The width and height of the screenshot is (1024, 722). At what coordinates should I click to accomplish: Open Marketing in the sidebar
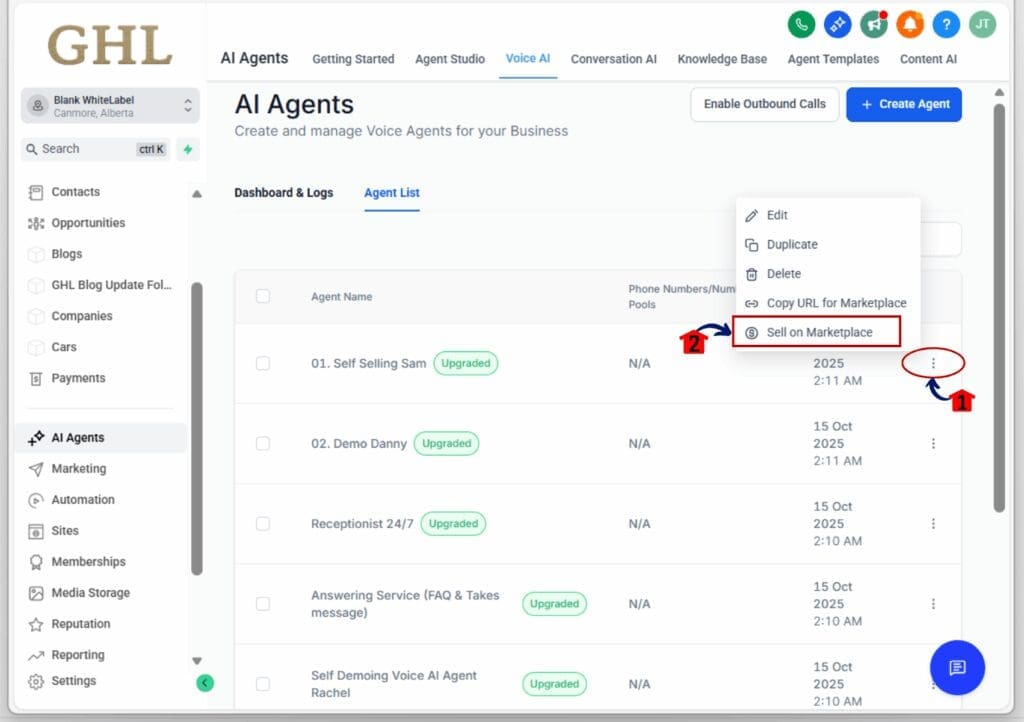(x=78, y=469)
